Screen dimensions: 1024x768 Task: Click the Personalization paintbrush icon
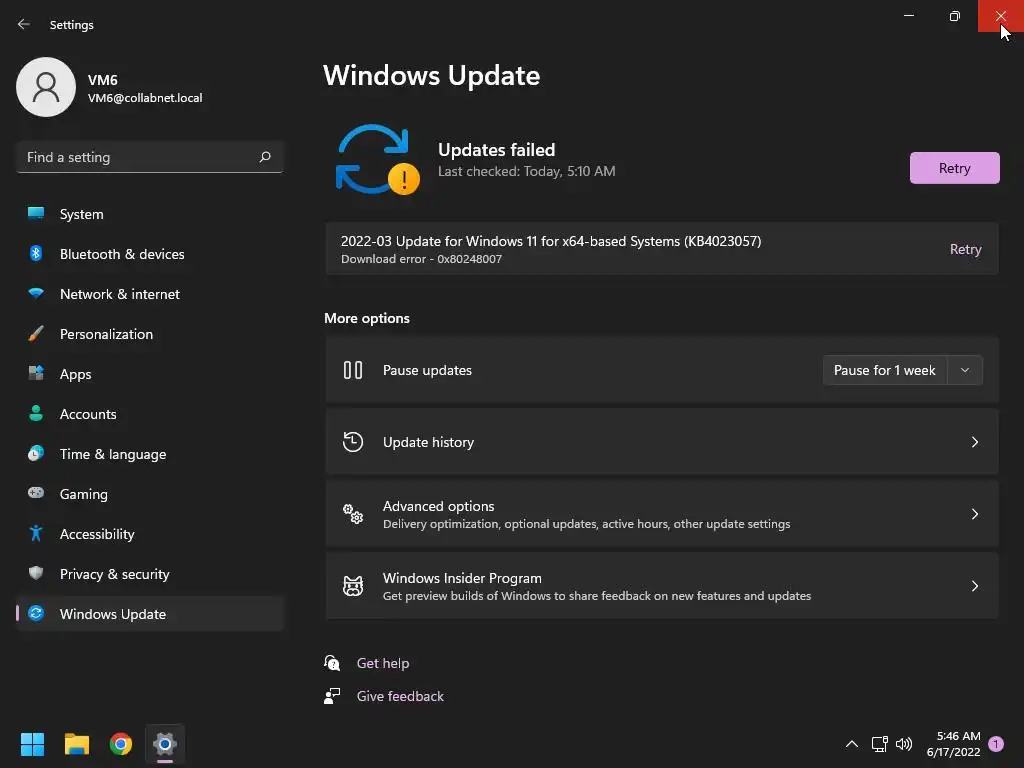(x=36, y=334)
